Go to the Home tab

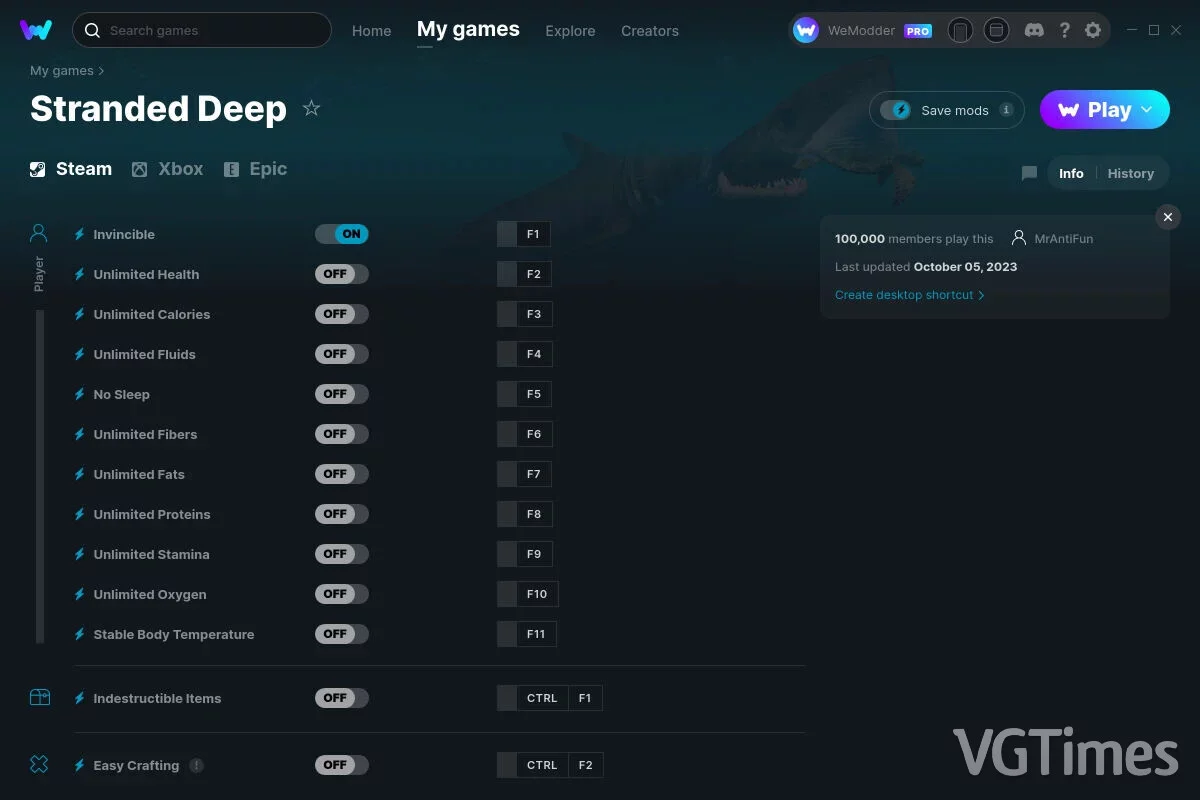point(372,31)
